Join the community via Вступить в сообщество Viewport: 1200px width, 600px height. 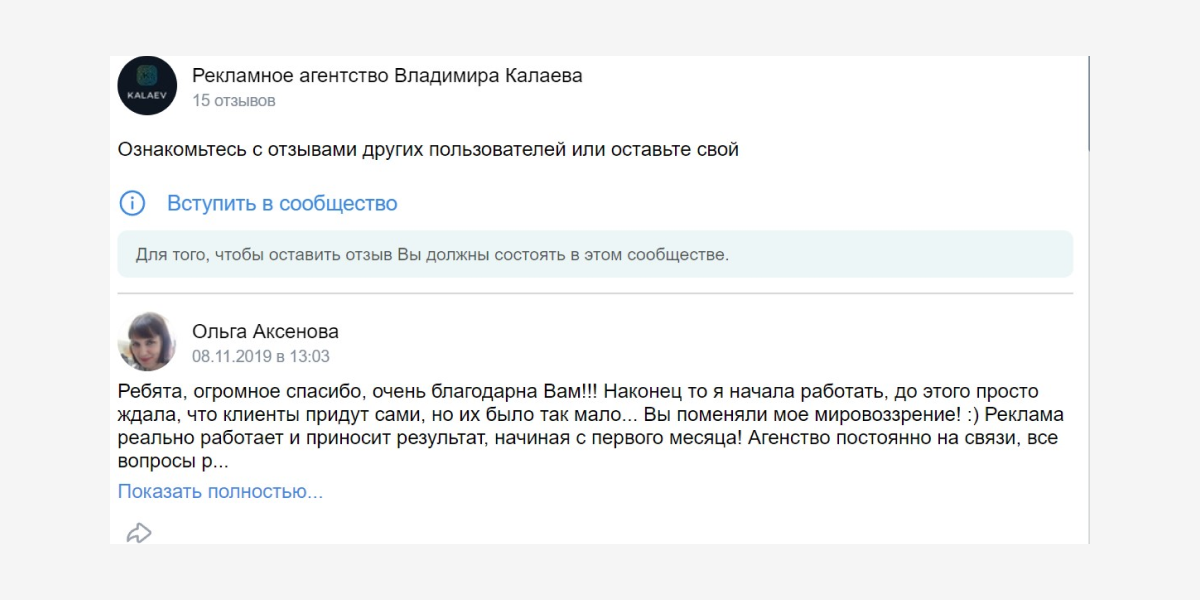[282, 204]
